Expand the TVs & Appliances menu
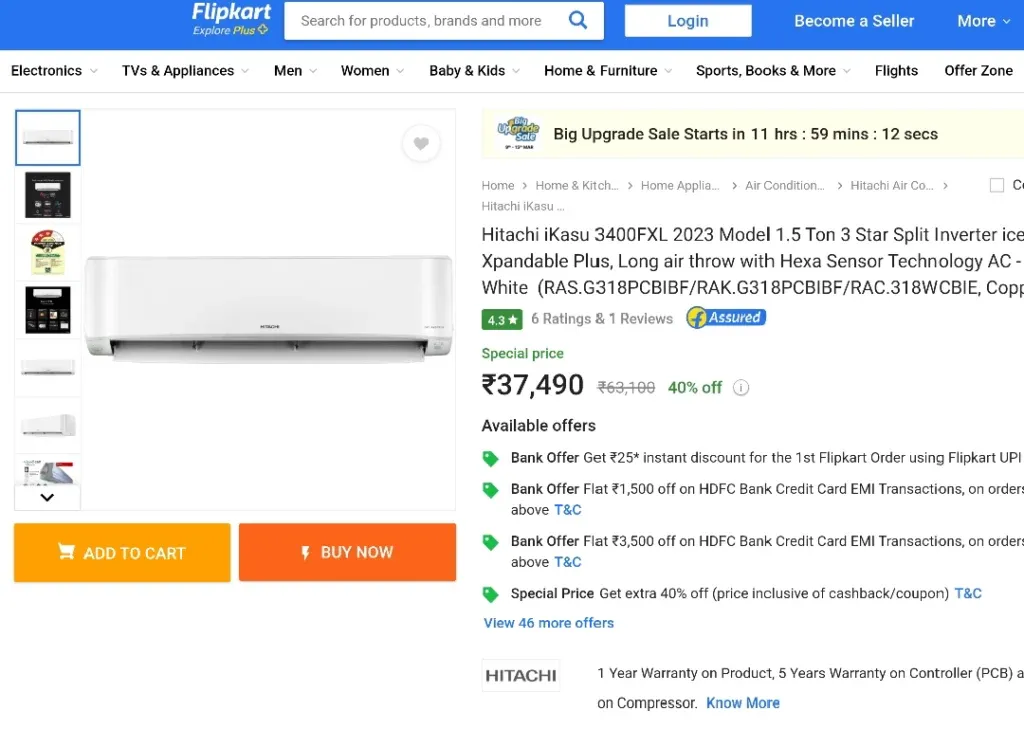Screen dimensions: 1024x729 tap(185, 71)
